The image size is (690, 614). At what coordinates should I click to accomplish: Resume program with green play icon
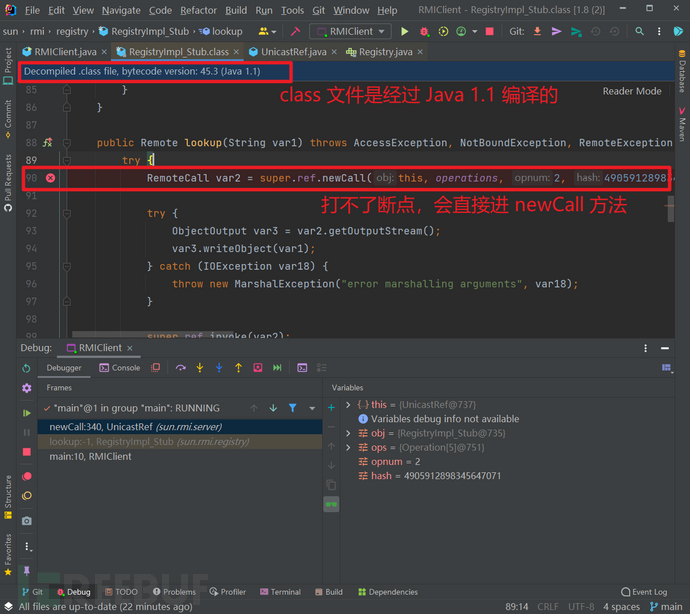click(x=26, y=413)
